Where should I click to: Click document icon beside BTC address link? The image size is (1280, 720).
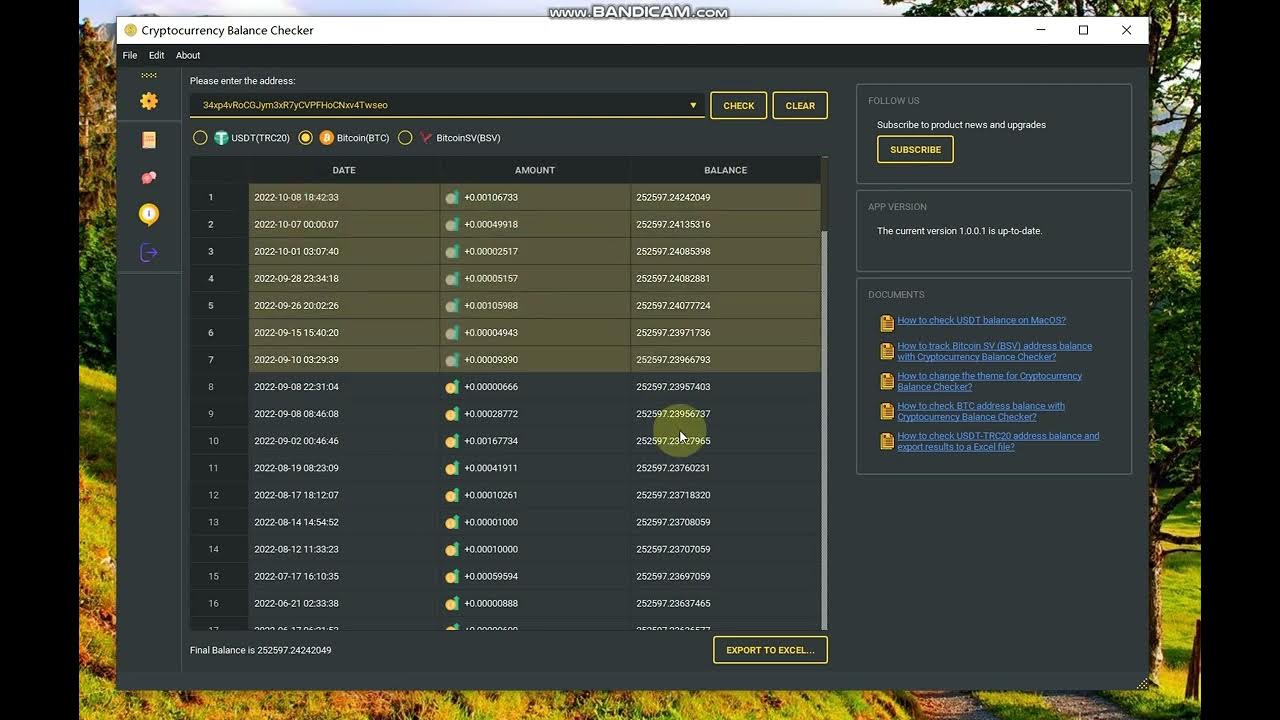pyautogui.click(x=886, y=411)
